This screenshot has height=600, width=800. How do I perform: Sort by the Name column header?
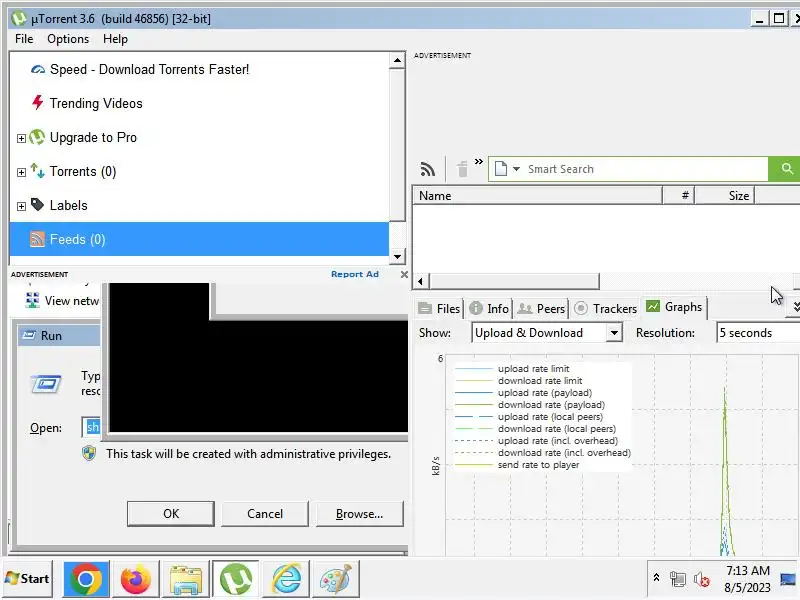537,196
